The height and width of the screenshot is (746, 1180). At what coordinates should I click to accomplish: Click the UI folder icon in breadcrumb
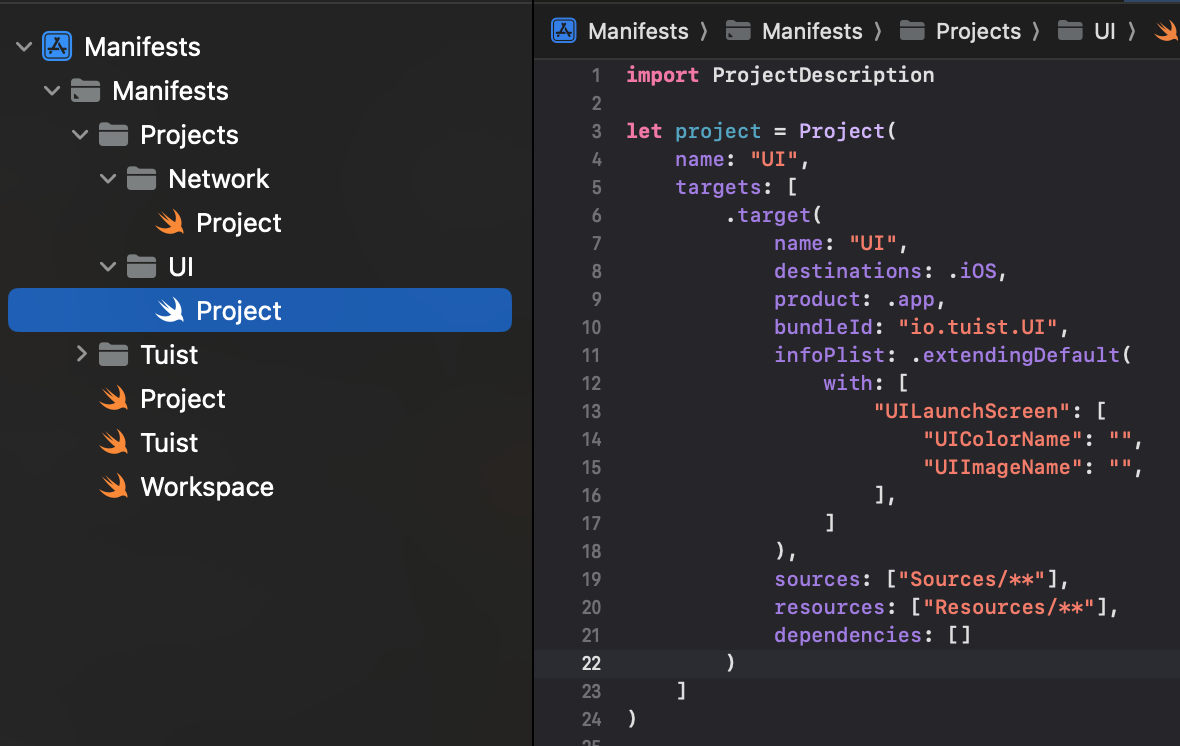tap(1070, 31)
